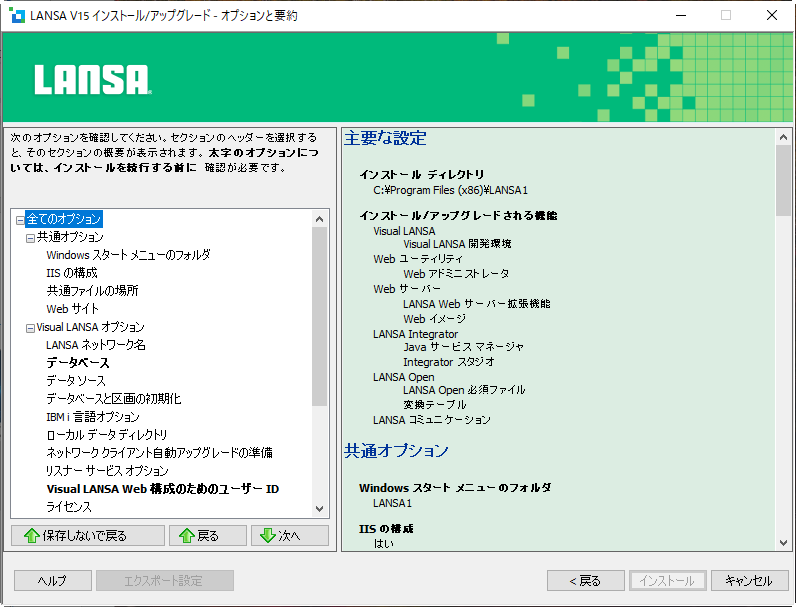Click Integrator スタジオ text

click(449, 362)
